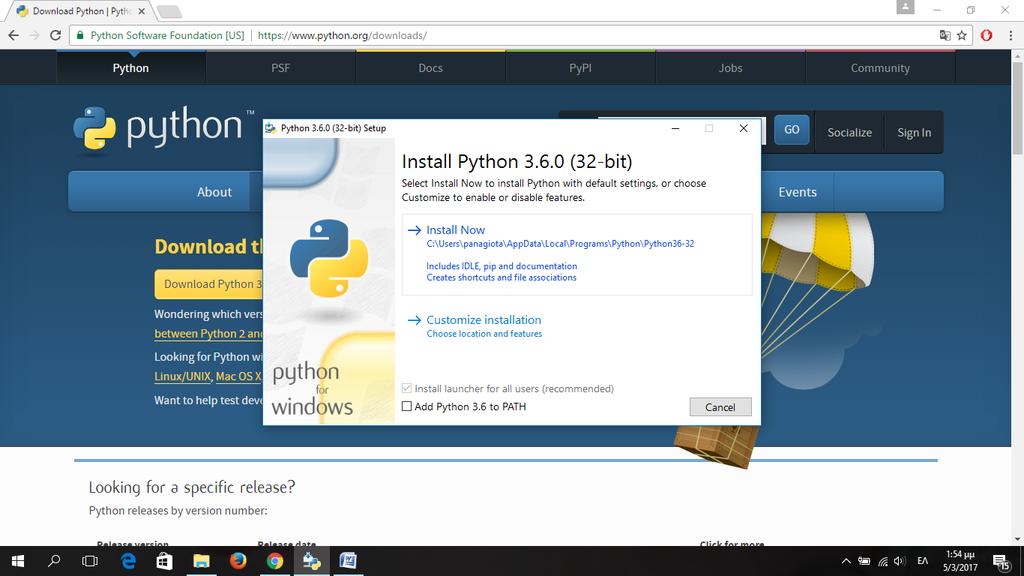Open the Events menu on python.org
Image resolution: width=1024 pixels, height=576 pixels.
tap(797, 192)
